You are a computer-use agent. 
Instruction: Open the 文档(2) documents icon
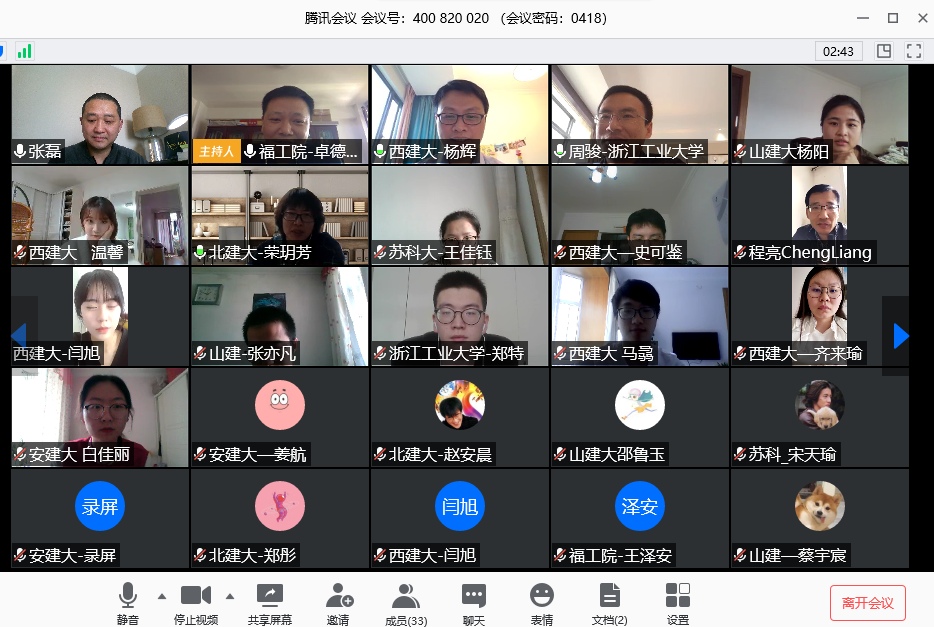pyautogui.click(x=609, y=603)
